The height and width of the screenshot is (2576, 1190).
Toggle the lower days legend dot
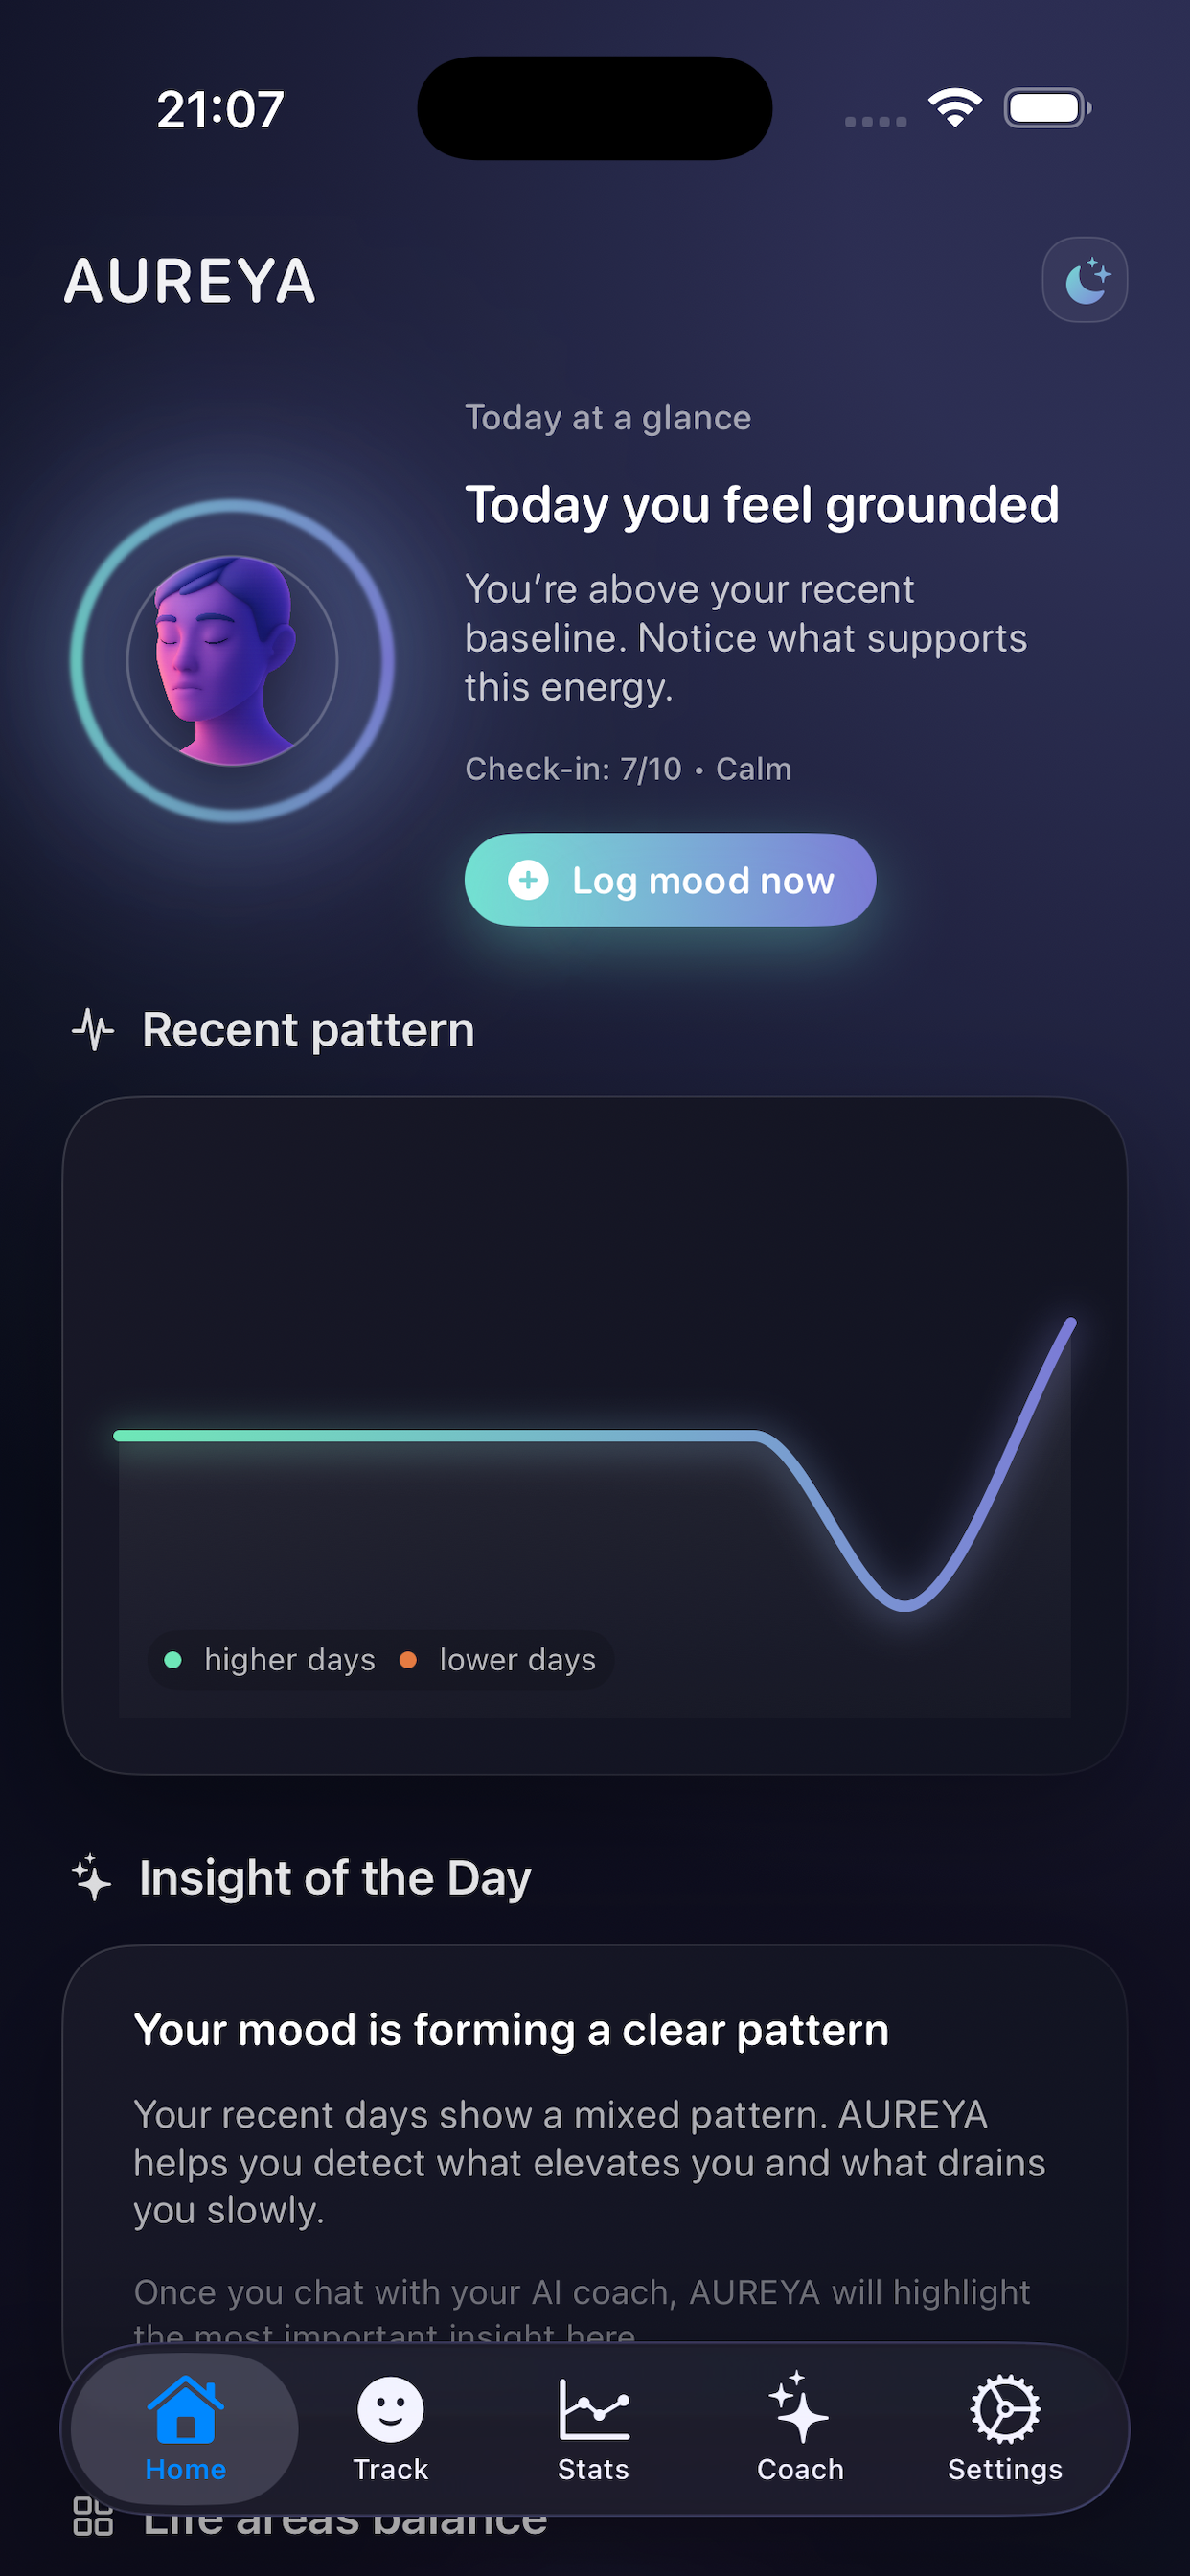pyautogui.click(x=408, y=1659)
